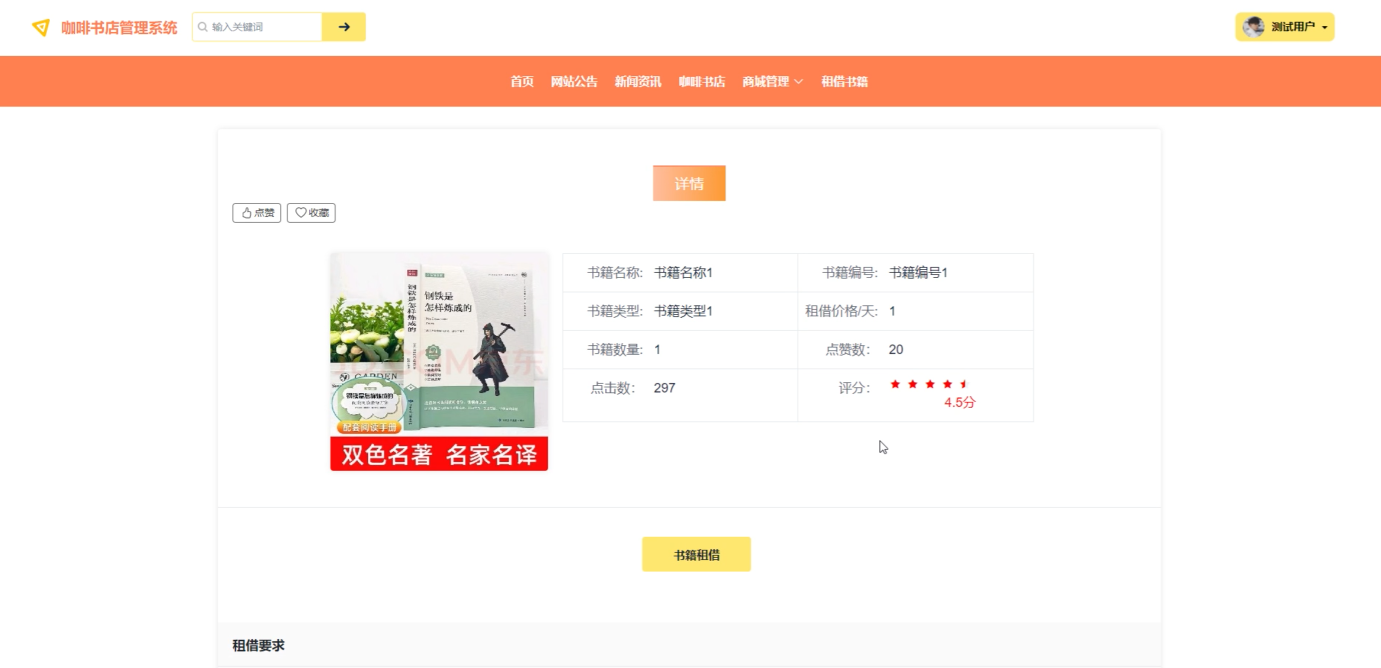Image resolution: width=1381 pixels, height=668 pixels.
Task: Click the 咖啡书店管理系统 site title
Action: [119, 28]
